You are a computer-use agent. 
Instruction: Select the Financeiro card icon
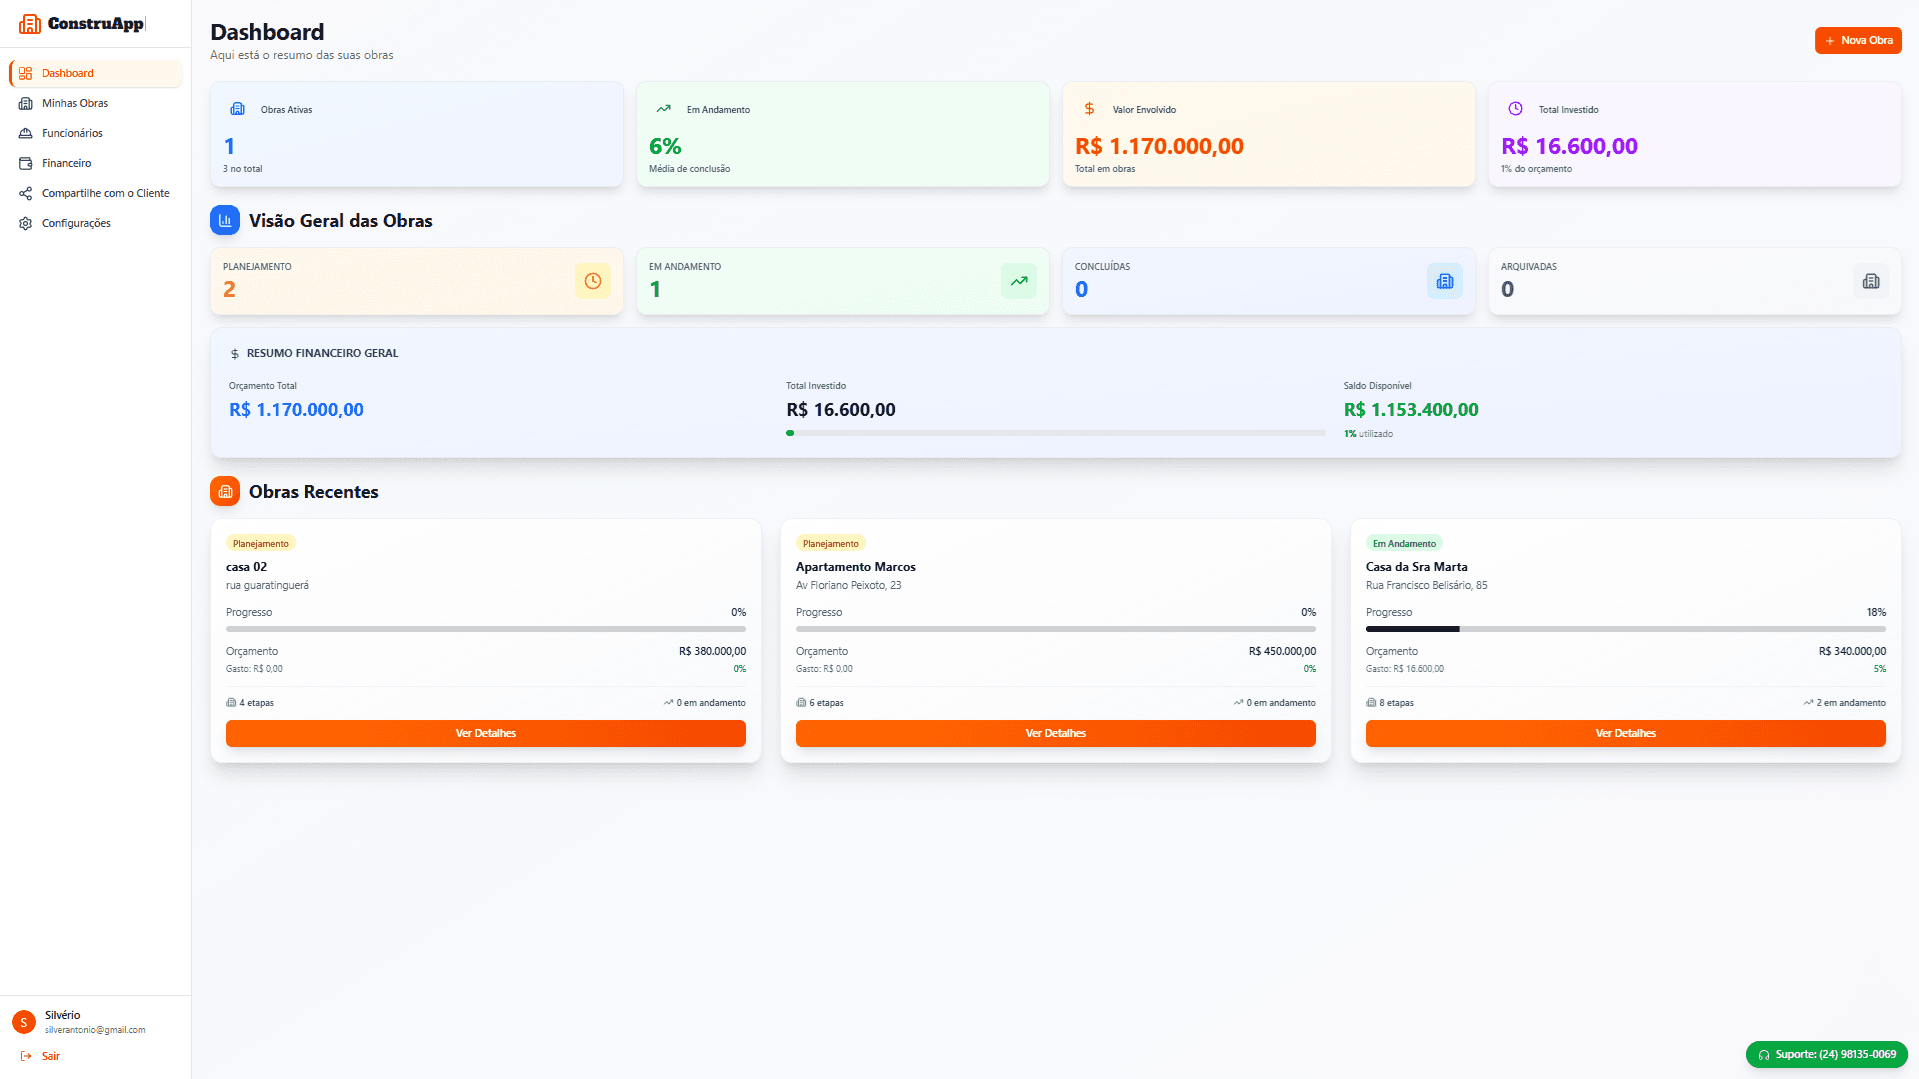[x=26, y=163]
